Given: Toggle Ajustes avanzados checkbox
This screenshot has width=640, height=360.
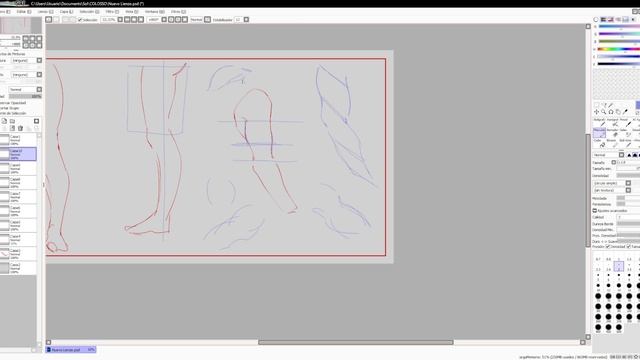Looking at the screenshot, I should click(x=595, y=211).
